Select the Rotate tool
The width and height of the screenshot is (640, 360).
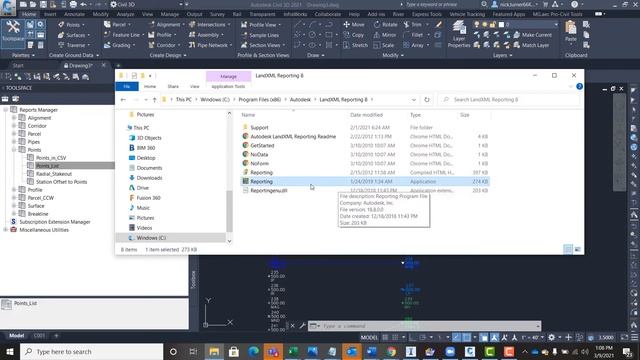point(386,24)
